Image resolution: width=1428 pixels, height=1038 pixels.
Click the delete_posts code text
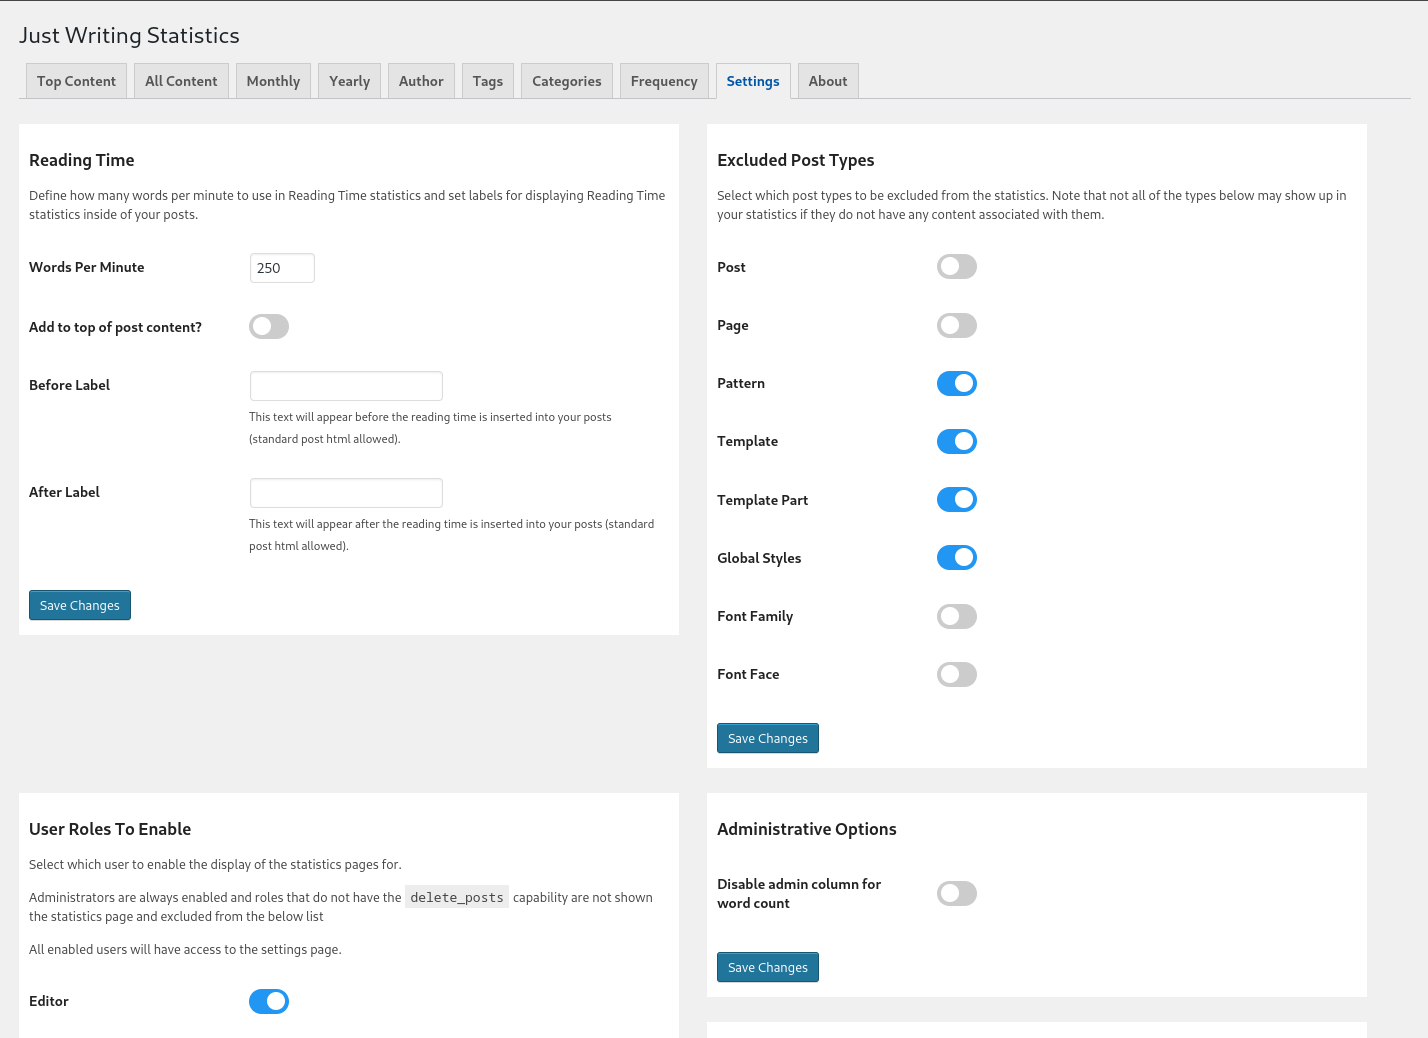[457, 897]
